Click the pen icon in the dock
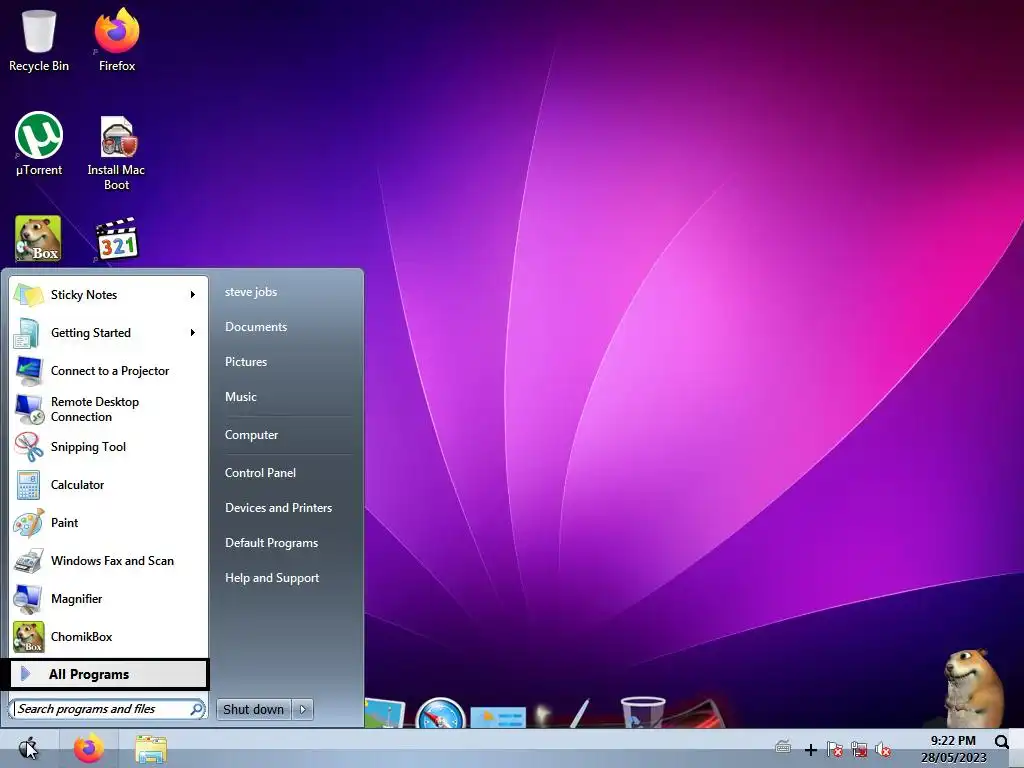This screenshot has width=1024, height=768. pyautogui.click(x=579, y=713)
